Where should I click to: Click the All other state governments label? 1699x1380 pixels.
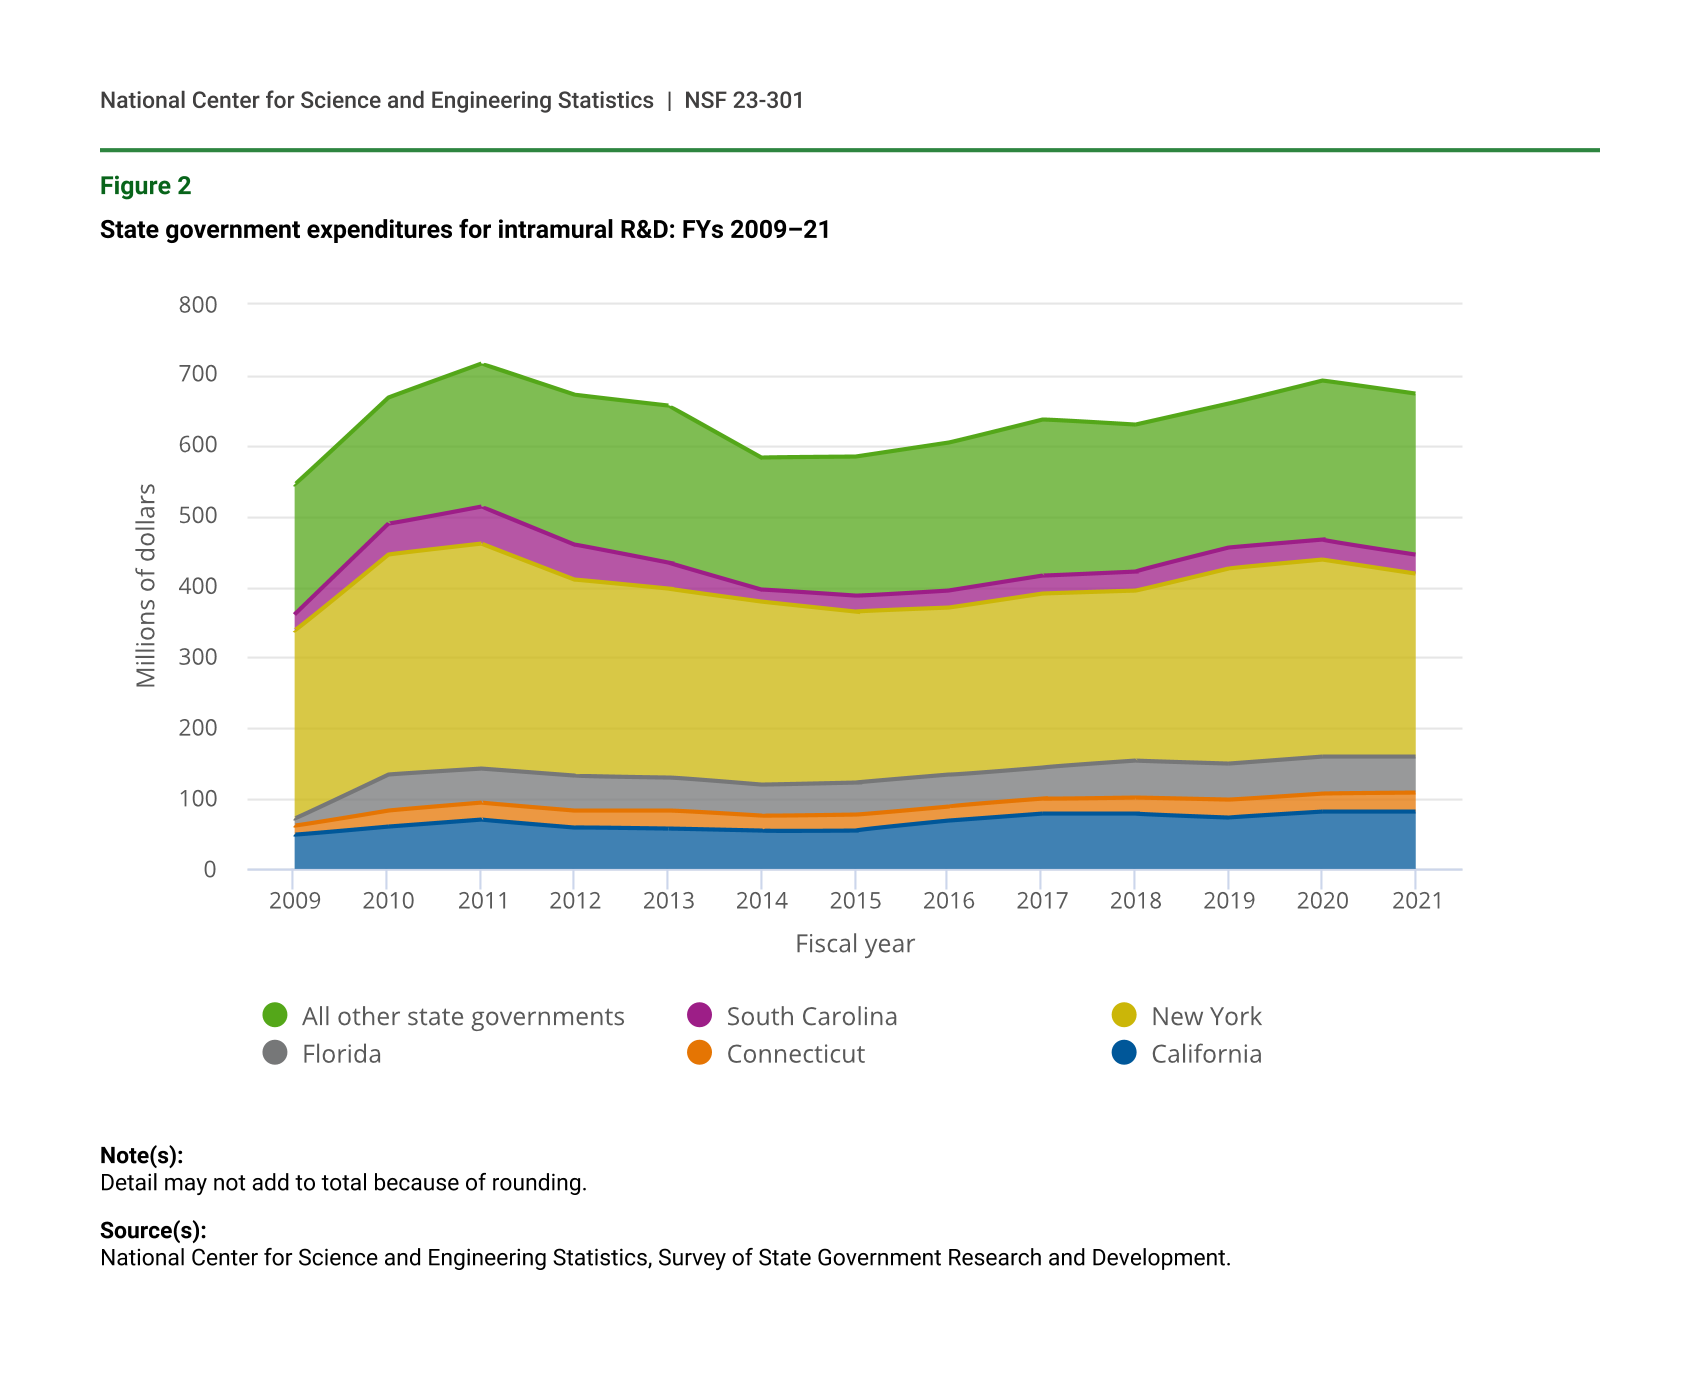coord(462,1016)
